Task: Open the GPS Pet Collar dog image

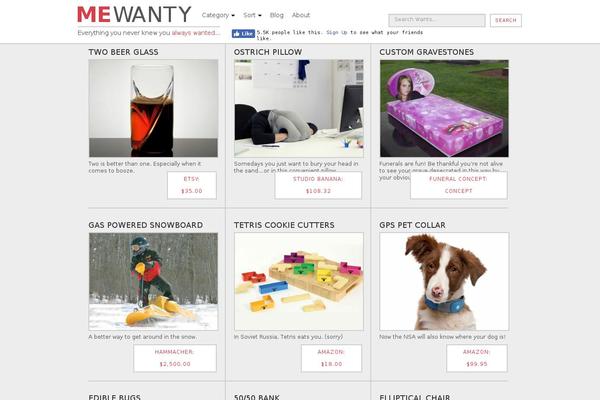Action: [x=444, y=281]
